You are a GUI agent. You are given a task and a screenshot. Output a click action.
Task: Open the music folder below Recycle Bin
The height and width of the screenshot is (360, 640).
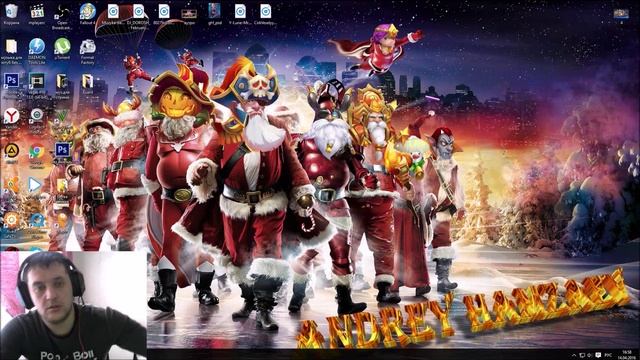click(11, 51)
